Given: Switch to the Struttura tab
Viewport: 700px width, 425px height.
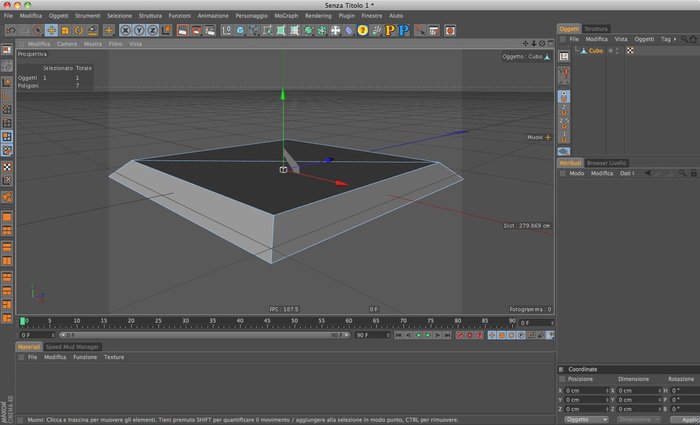Looking at the screenshot, I should (x=596, y=29).
